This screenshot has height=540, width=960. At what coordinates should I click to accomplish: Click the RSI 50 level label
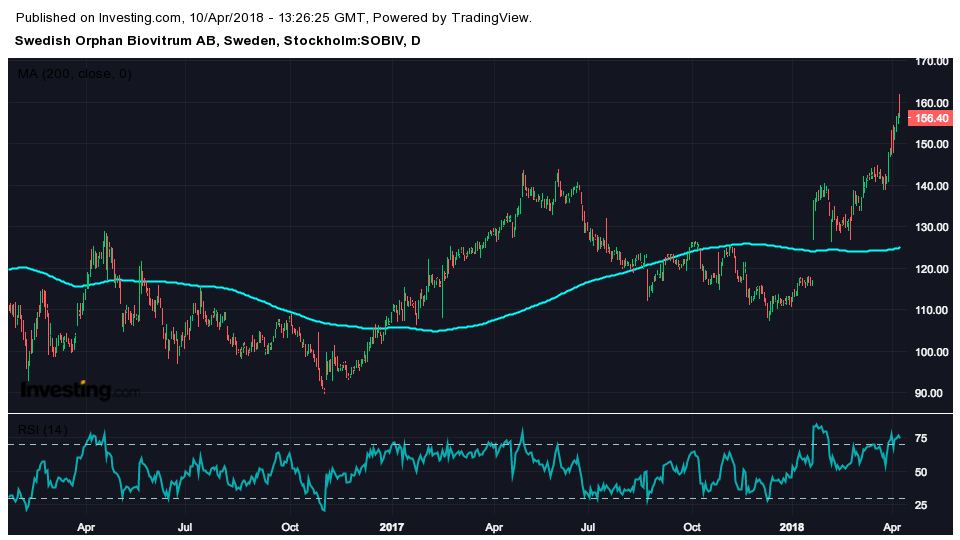[921, 472]
